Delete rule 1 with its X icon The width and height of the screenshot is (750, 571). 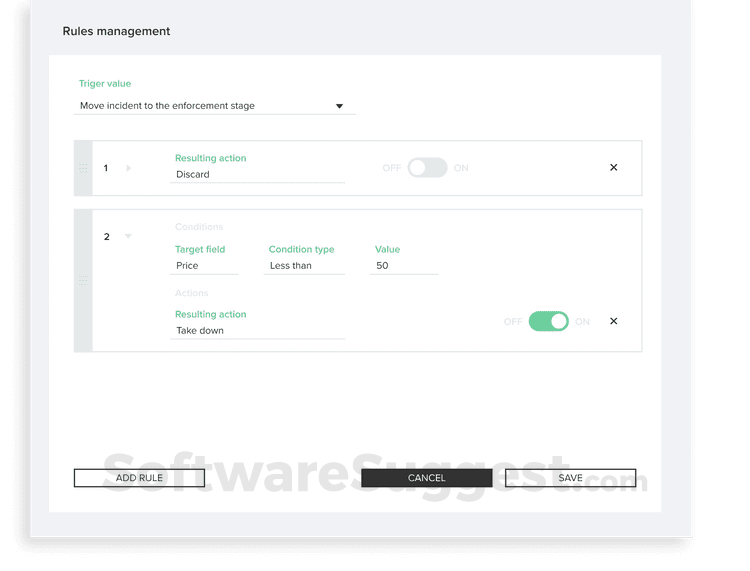[614, 167]
